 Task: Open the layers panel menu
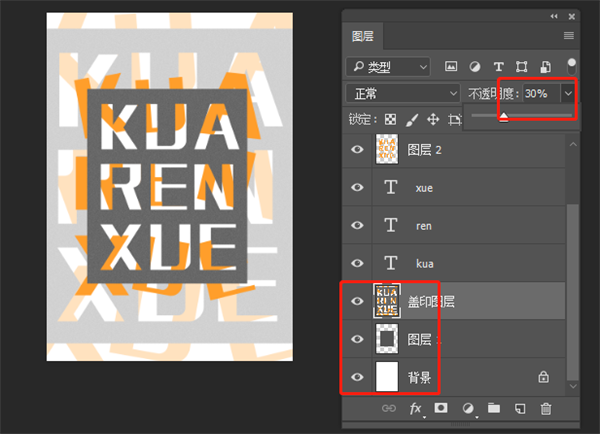[569, 36]
